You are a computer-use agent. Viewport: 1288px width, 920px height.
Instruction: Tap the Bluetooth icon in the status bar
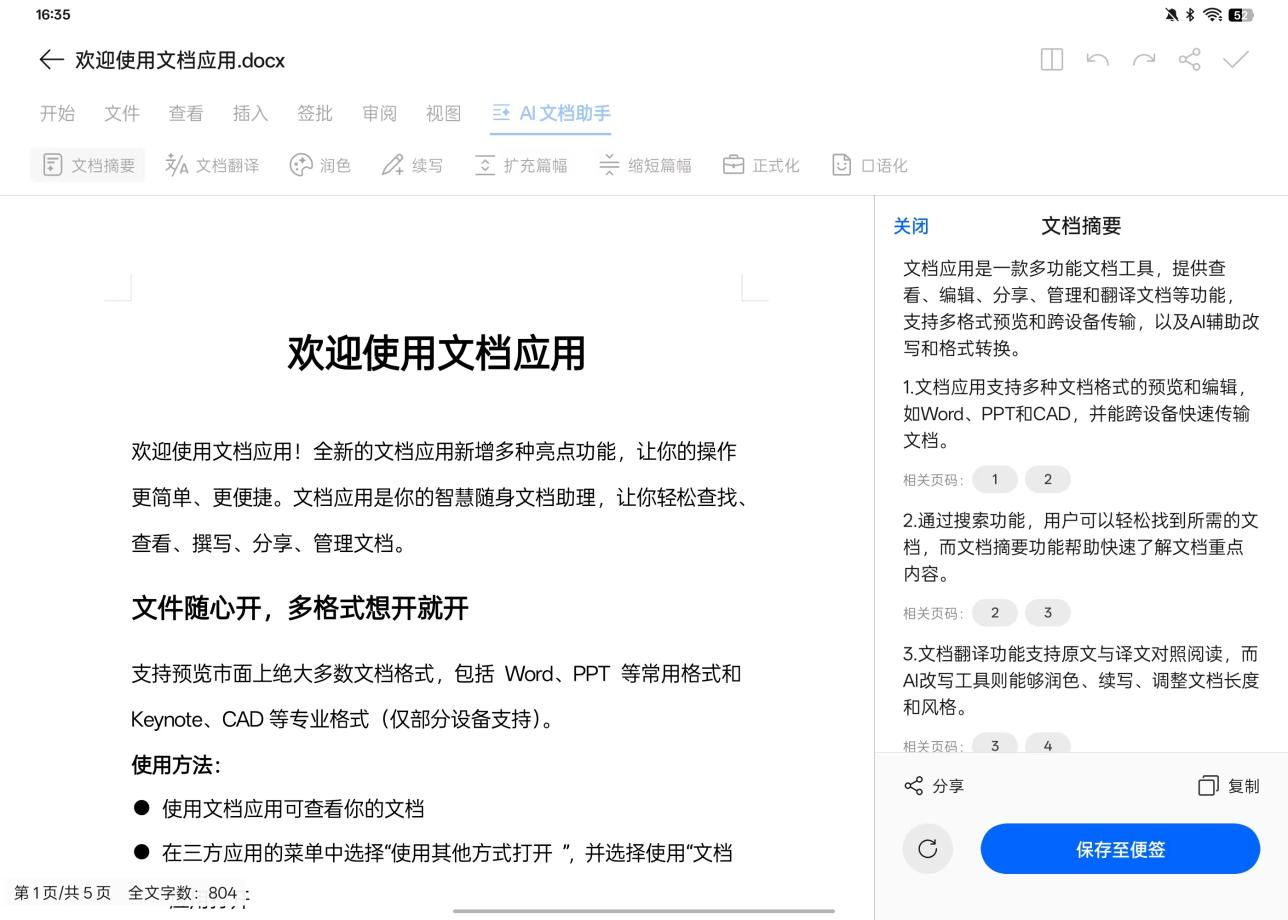click(1190, 15)
